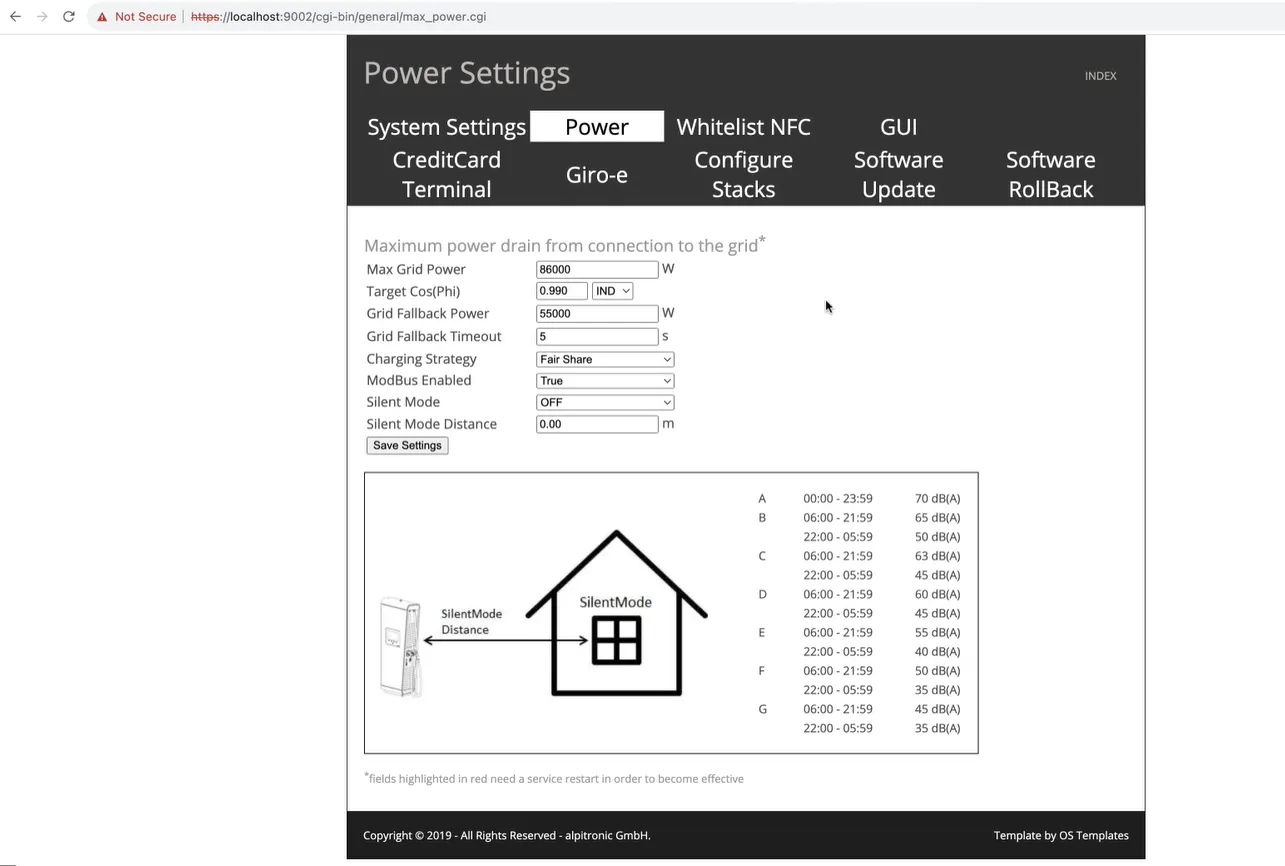Click the 55 dB(A) value
The width and height of the screenshot is (1285, 866).
937,632
